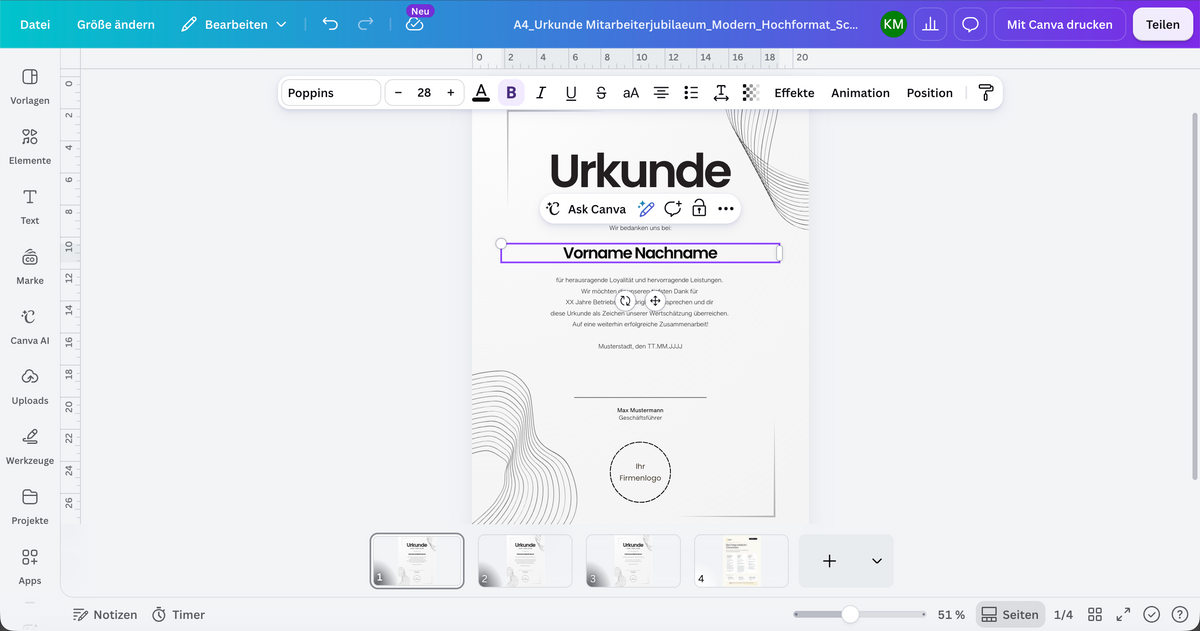
Task: Click the rotate handle below the text box
Action: tap(625, 300)
